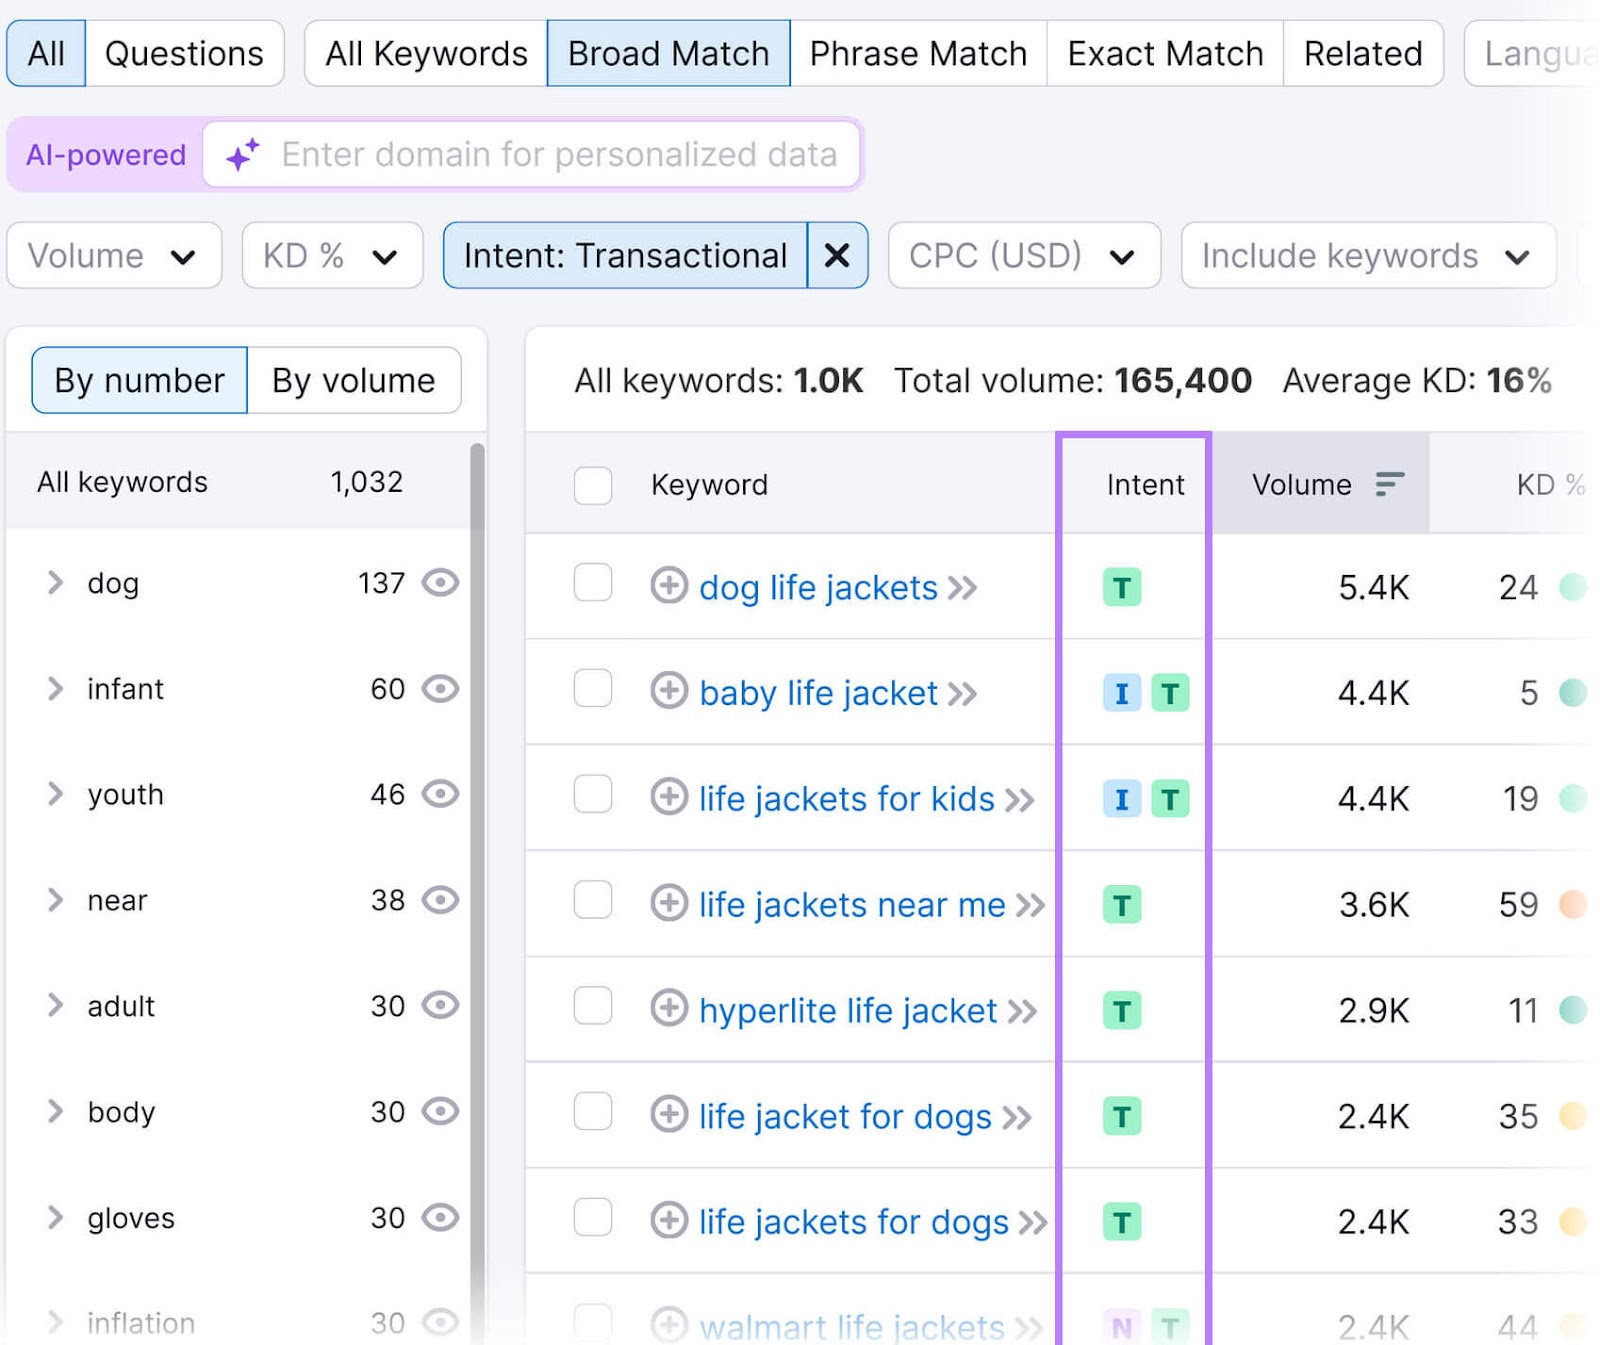Viewport: 1600px width, 1345px height.
Task: Expand the dog keyword group
Action: 56,582
